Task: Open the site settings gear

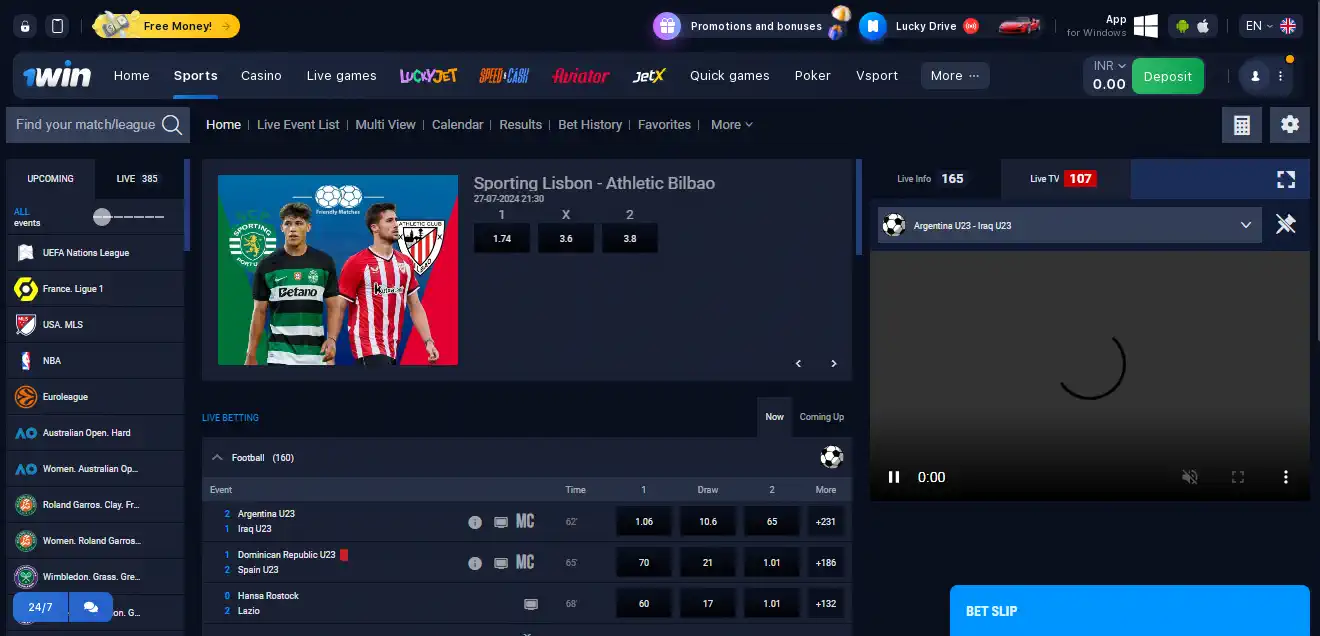Action: click(x=1289, y=124)
